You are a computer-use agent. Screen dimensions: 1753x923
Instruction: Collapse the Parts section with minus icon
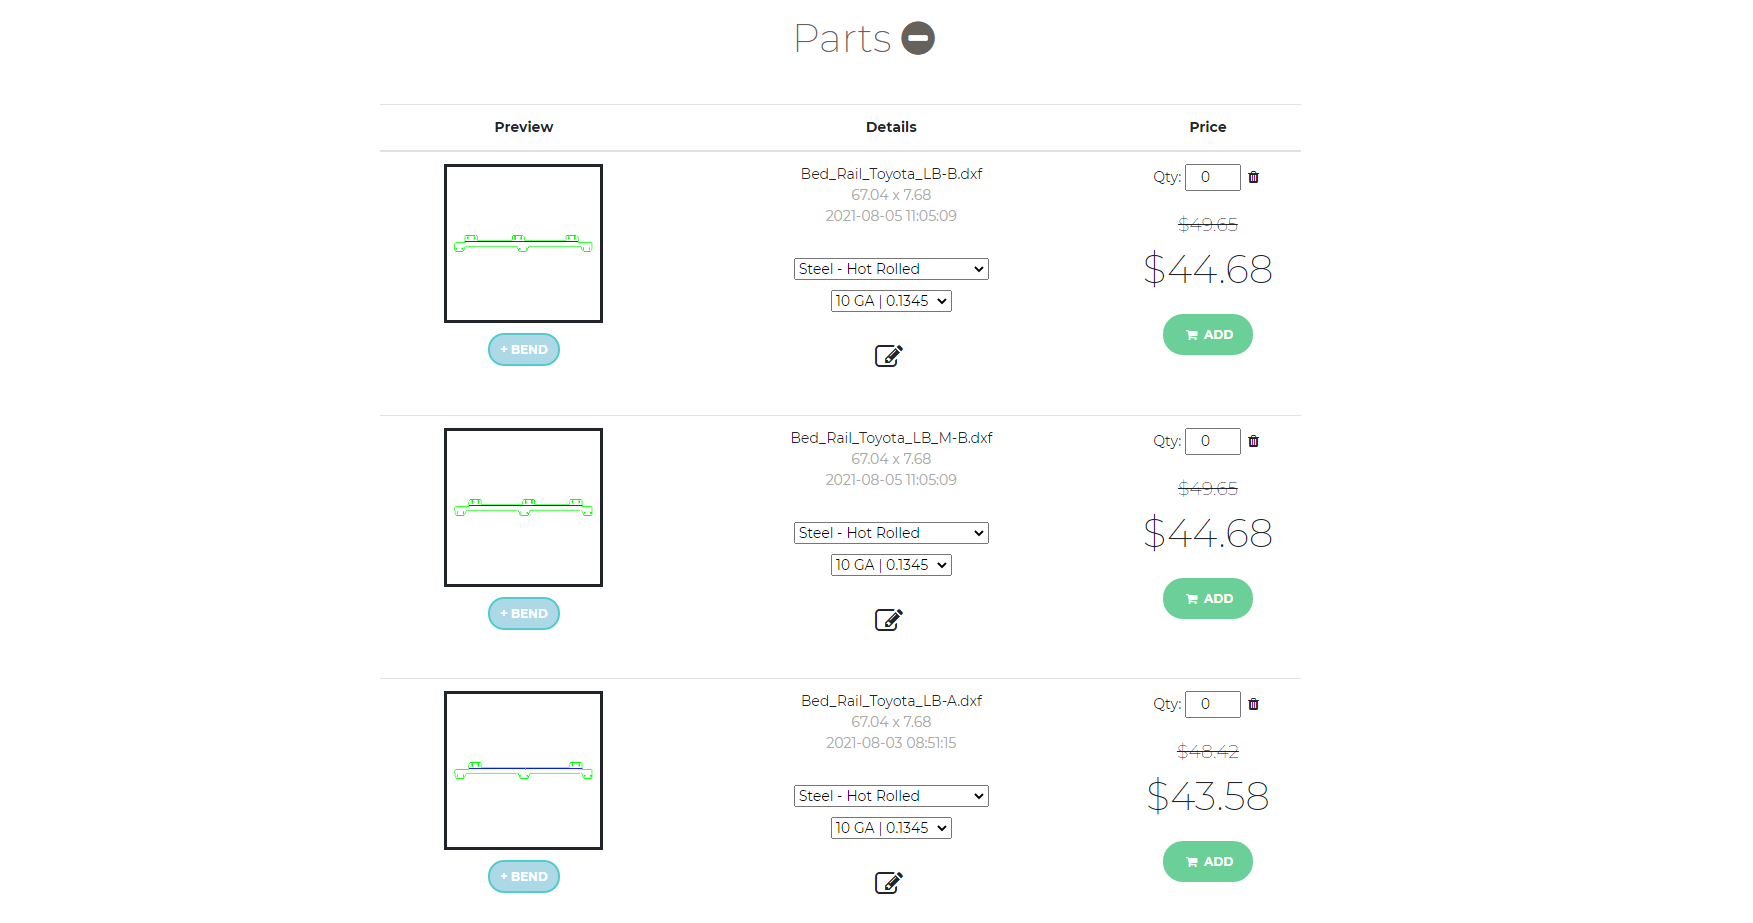(917, 39)
